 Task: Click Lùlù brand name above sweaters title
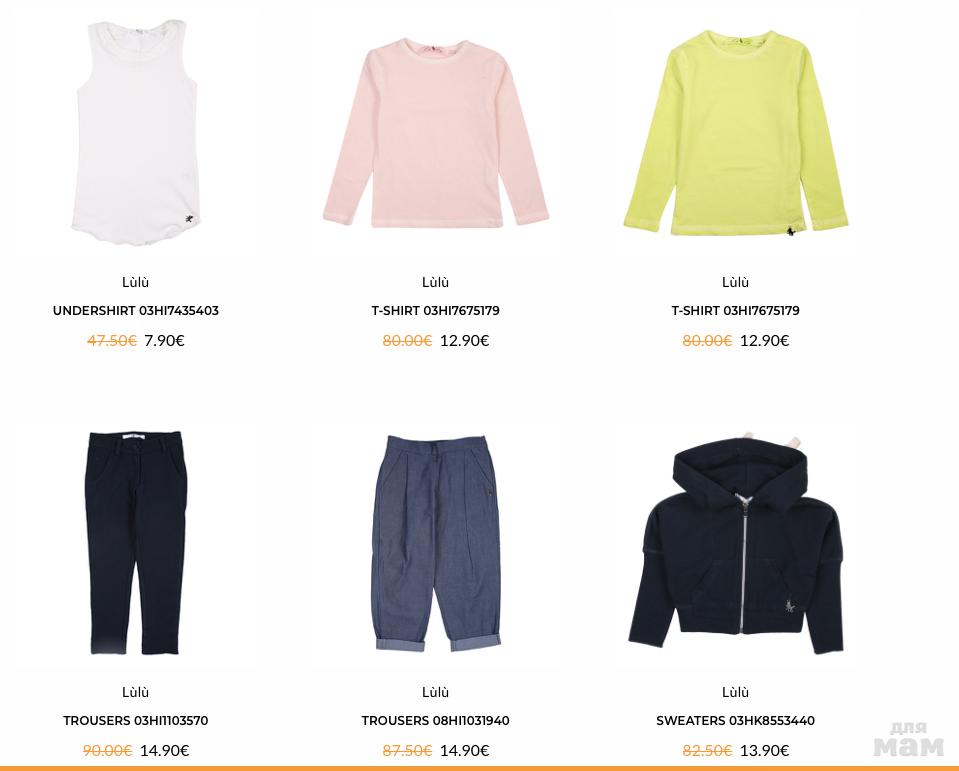point(736,692)
